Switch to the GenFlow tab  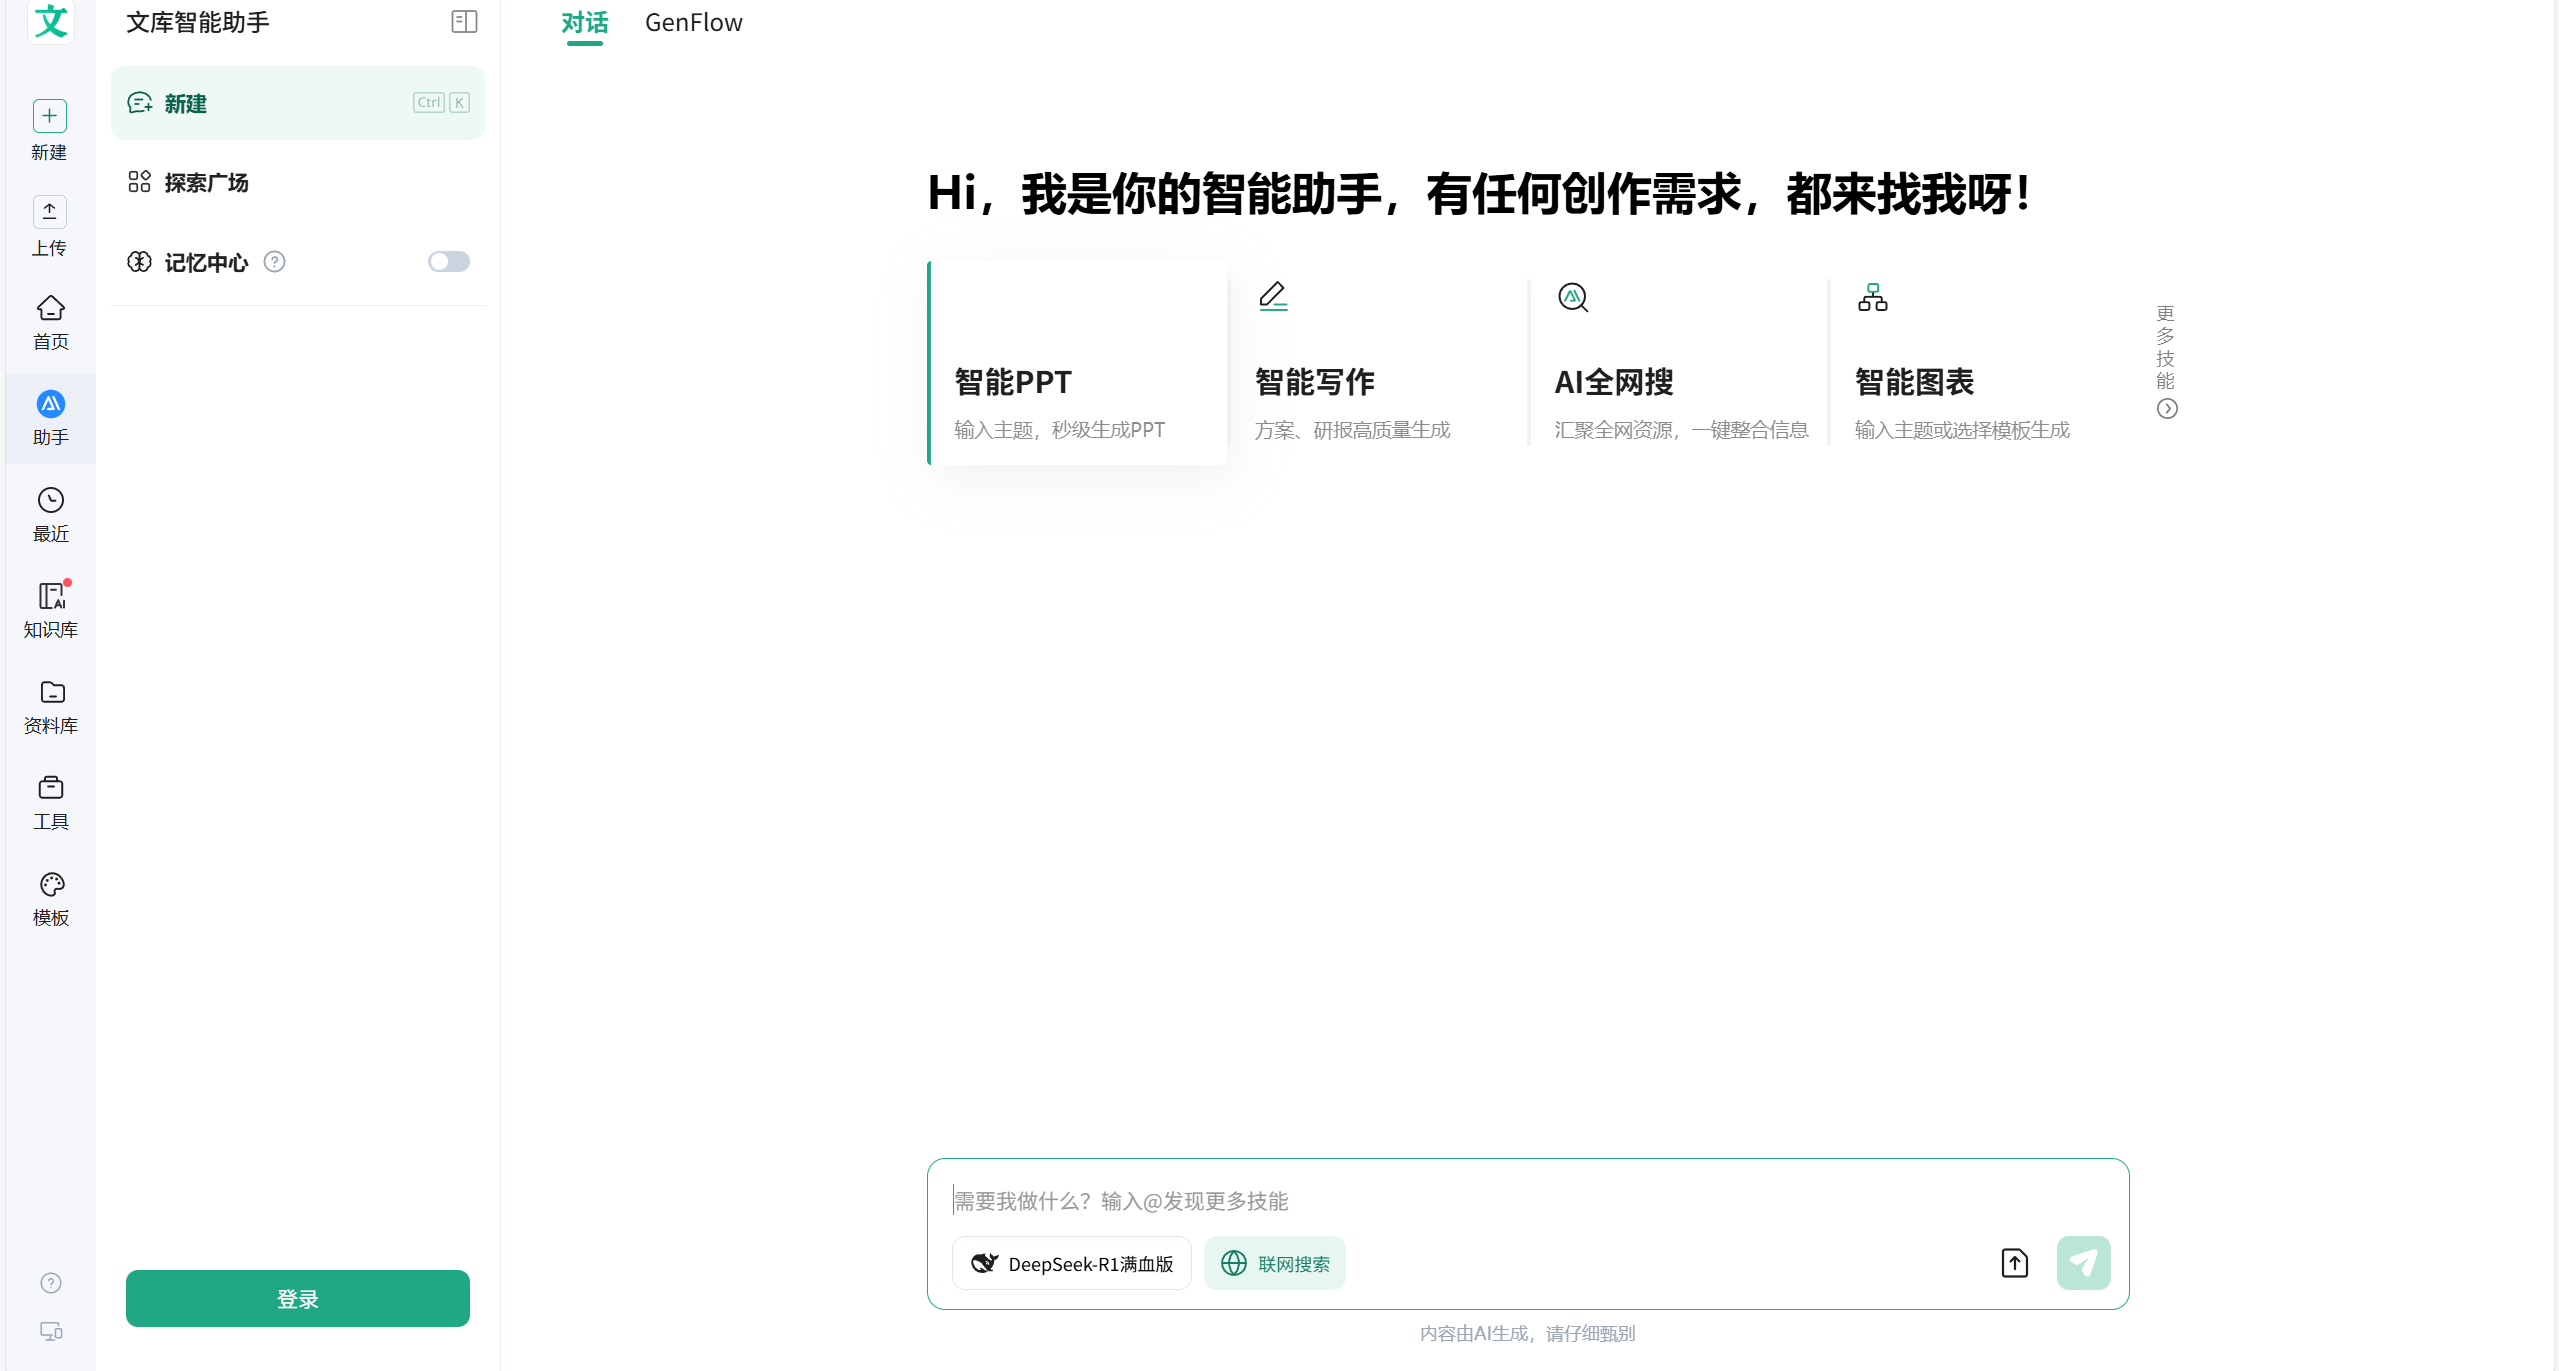tap(693, 23)
